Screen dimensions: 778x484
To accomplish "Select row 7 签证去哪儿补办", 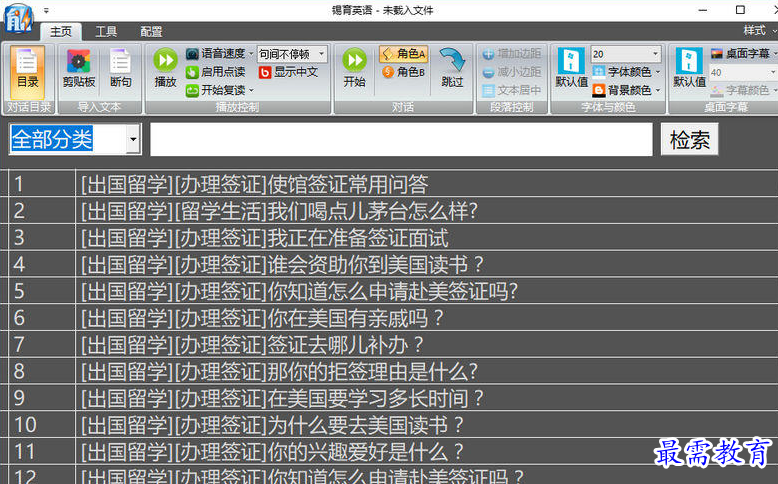I will click(389, 345).
